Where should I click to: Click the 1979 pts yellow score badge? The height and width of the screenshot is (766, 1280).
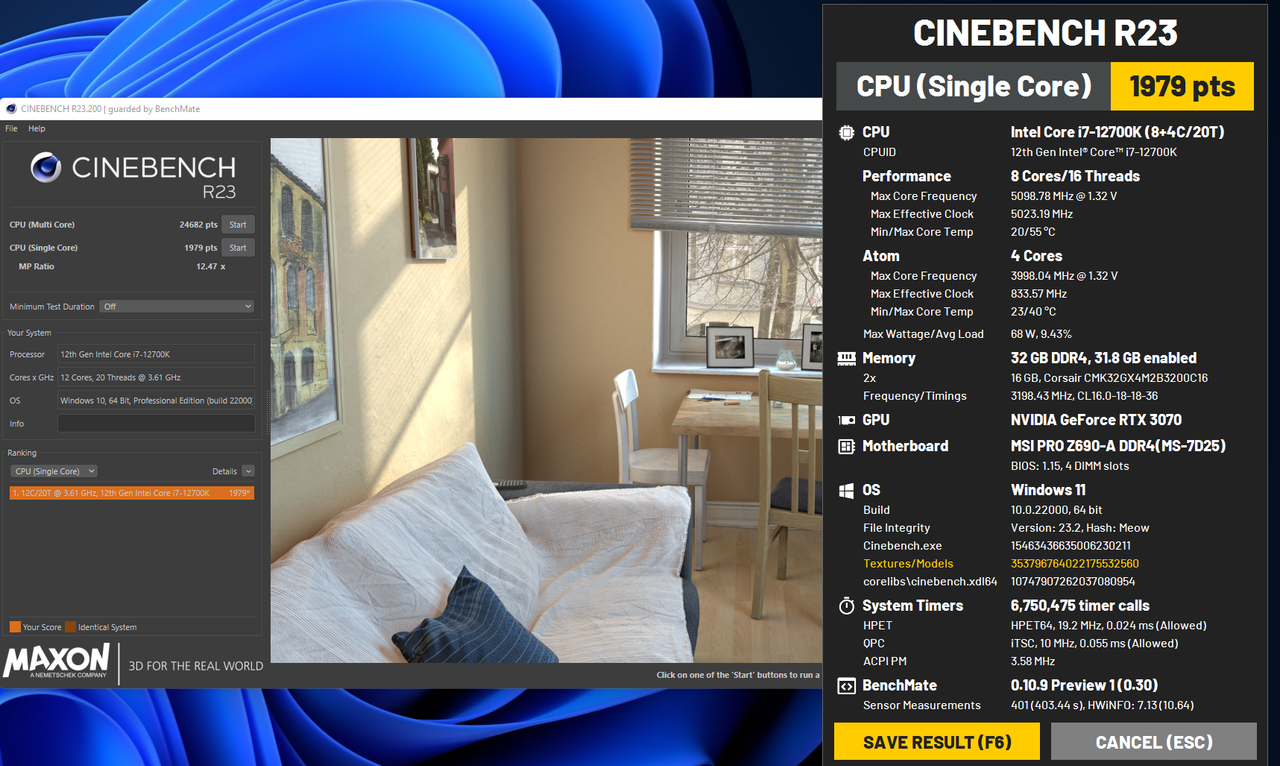tap(1182, 86)
